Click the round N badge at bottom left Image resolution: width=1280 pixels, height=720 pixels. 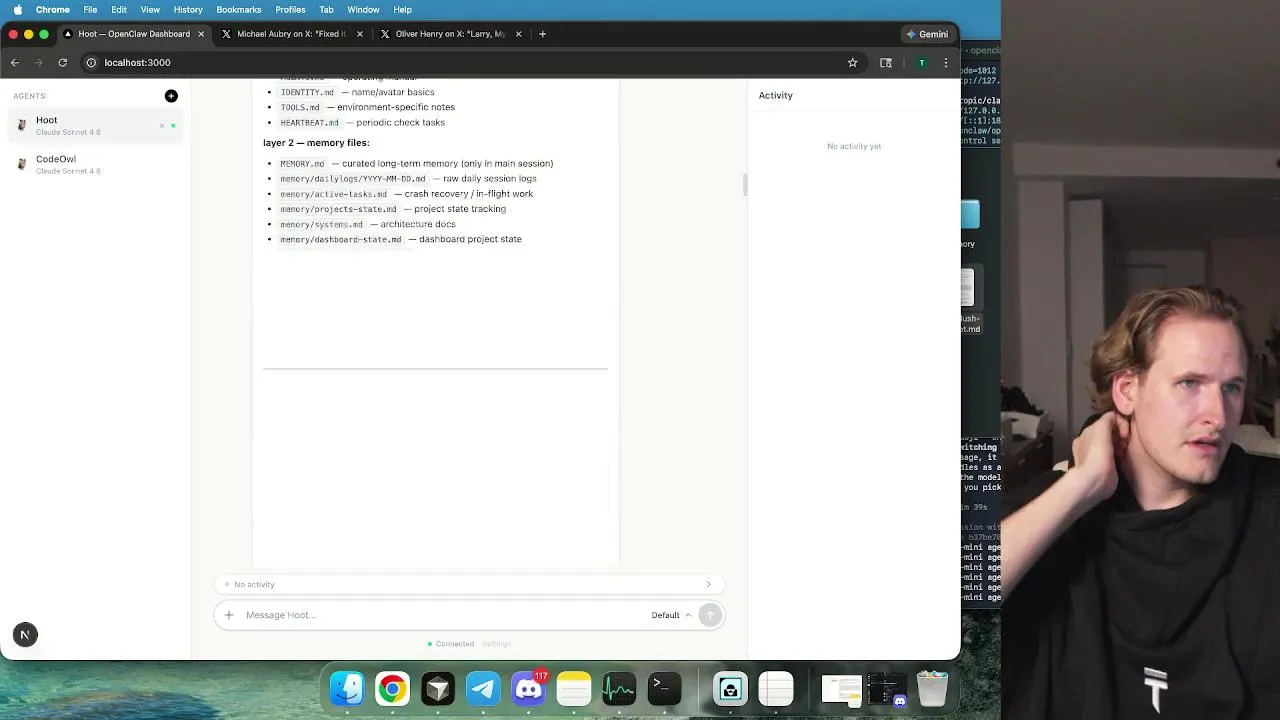pyautogui.click(x=25, y=634)
